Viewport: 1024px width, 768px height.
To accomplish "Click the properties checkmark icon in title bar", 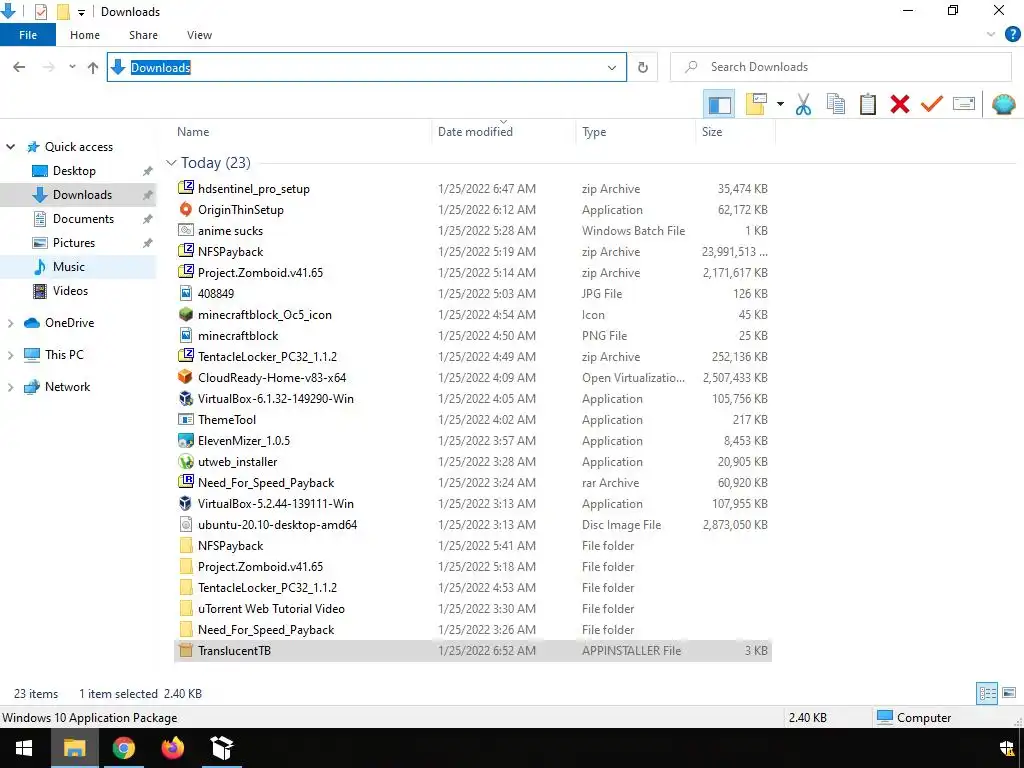I will [x=40, y=12].
